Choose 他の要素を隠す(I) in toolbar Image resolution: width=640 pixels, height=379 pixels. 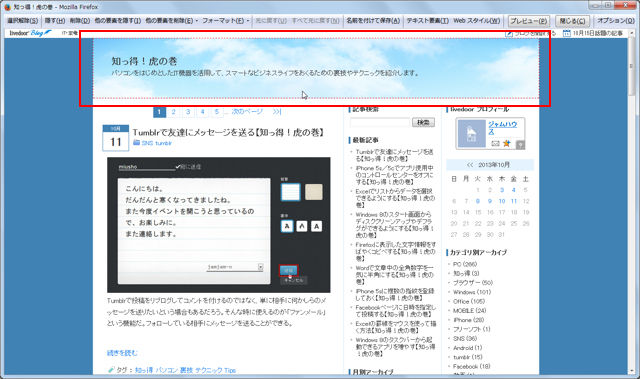click(x=118, y=20)
